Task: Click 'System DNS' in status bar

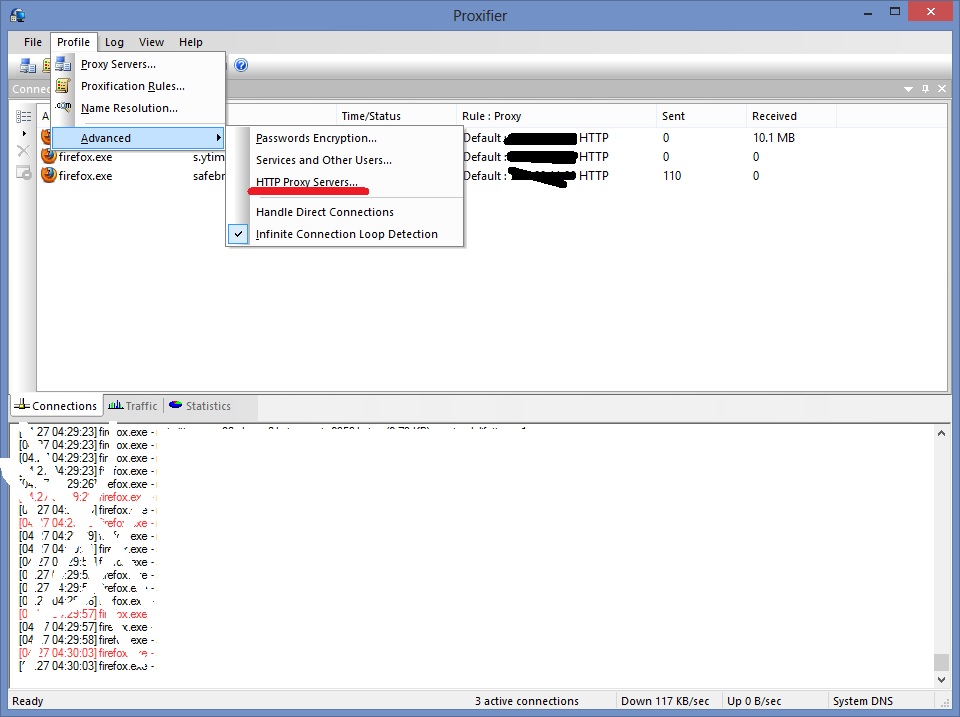Action: tap(863, 701)
